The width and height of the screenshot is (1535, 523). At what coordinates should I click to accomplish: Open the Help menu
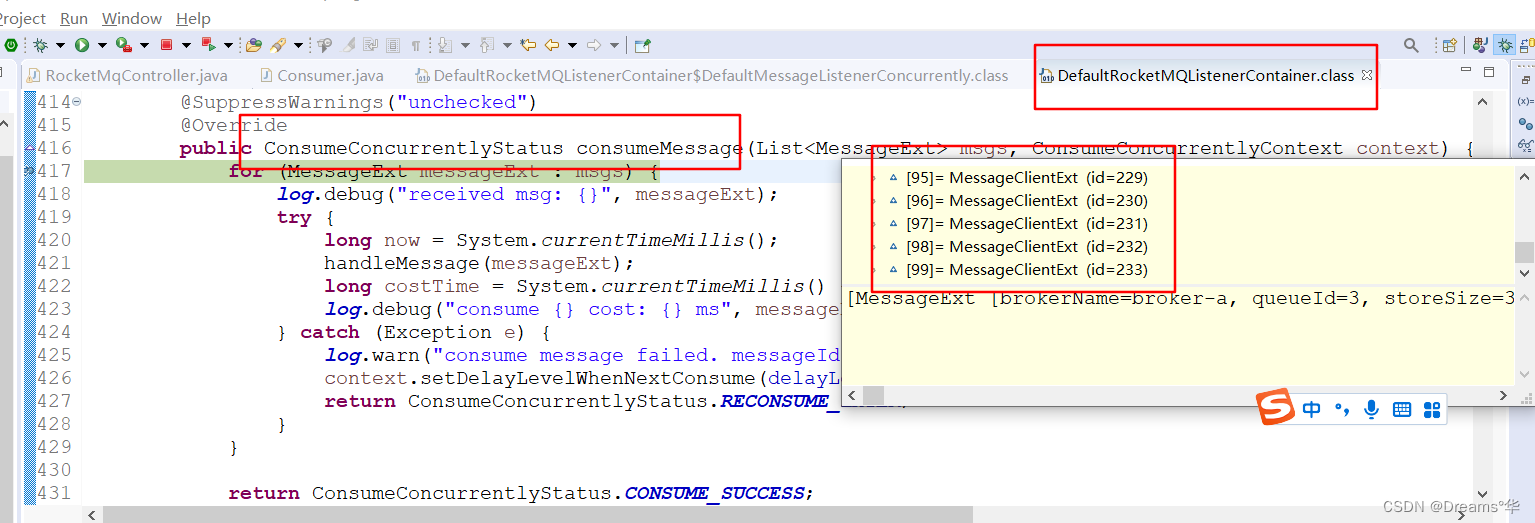(193, 18)
